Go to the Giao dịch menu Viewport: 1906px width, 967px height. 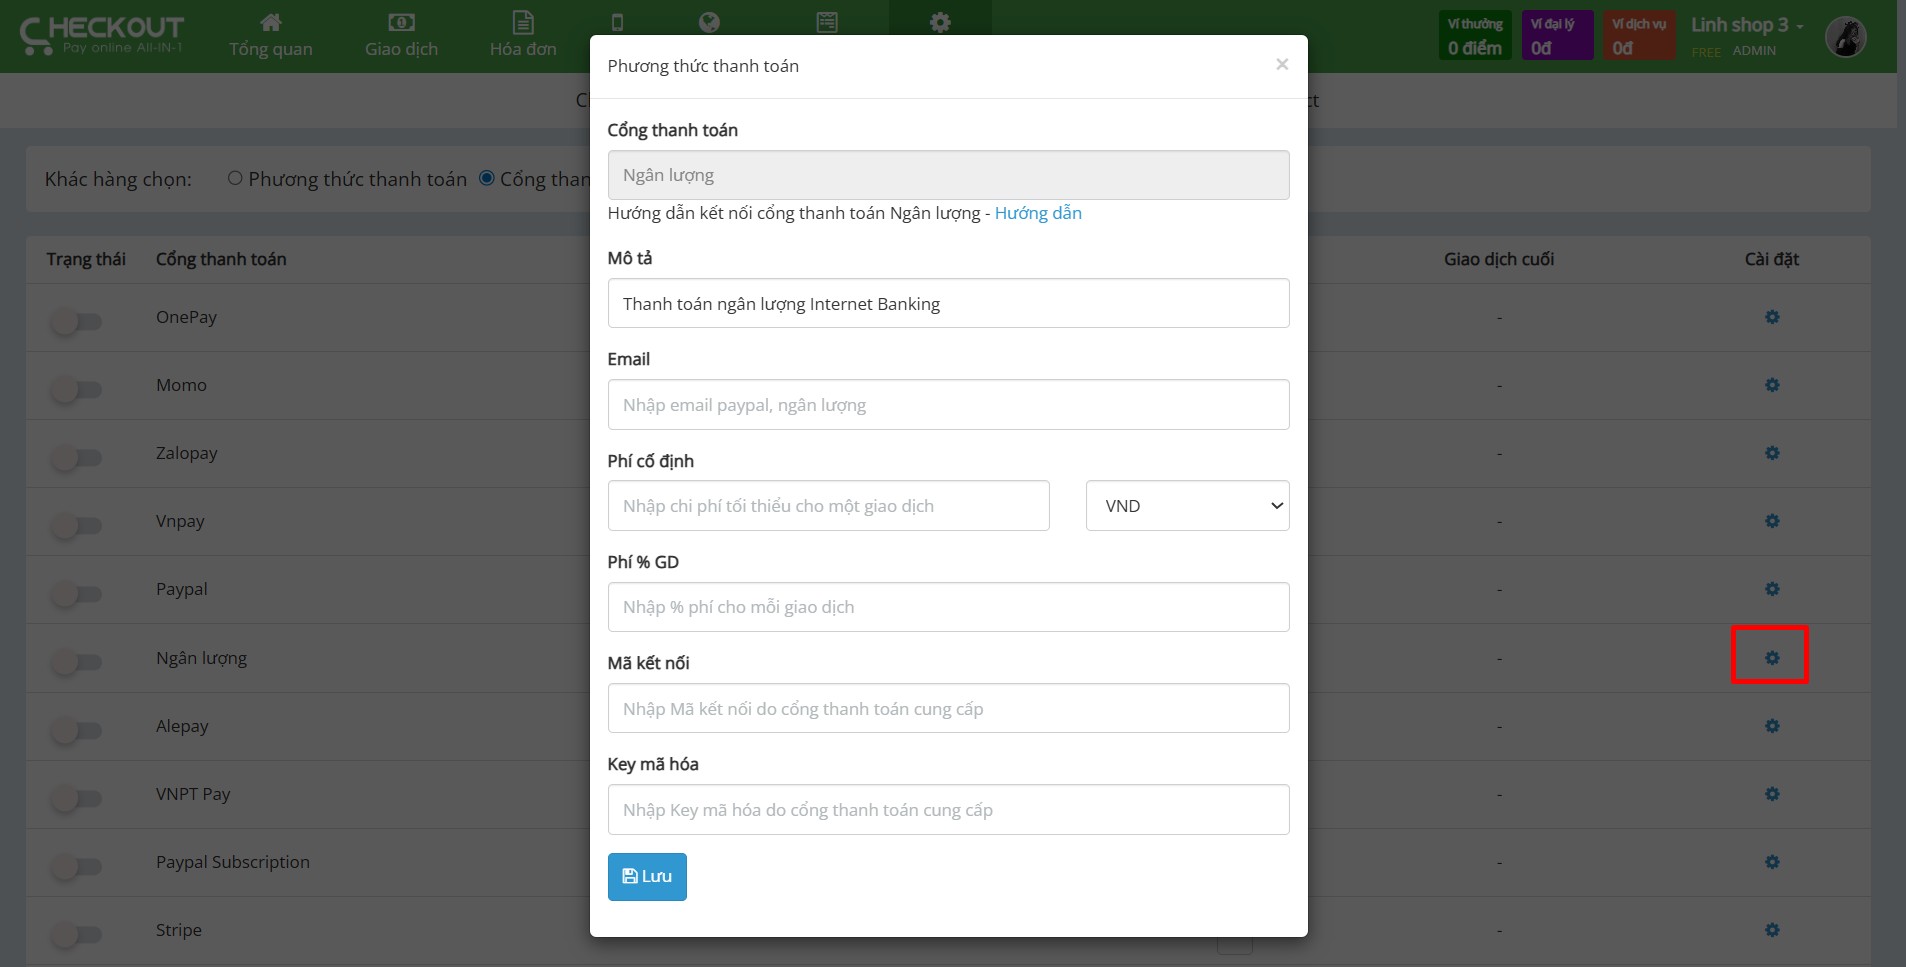point(401,36)
